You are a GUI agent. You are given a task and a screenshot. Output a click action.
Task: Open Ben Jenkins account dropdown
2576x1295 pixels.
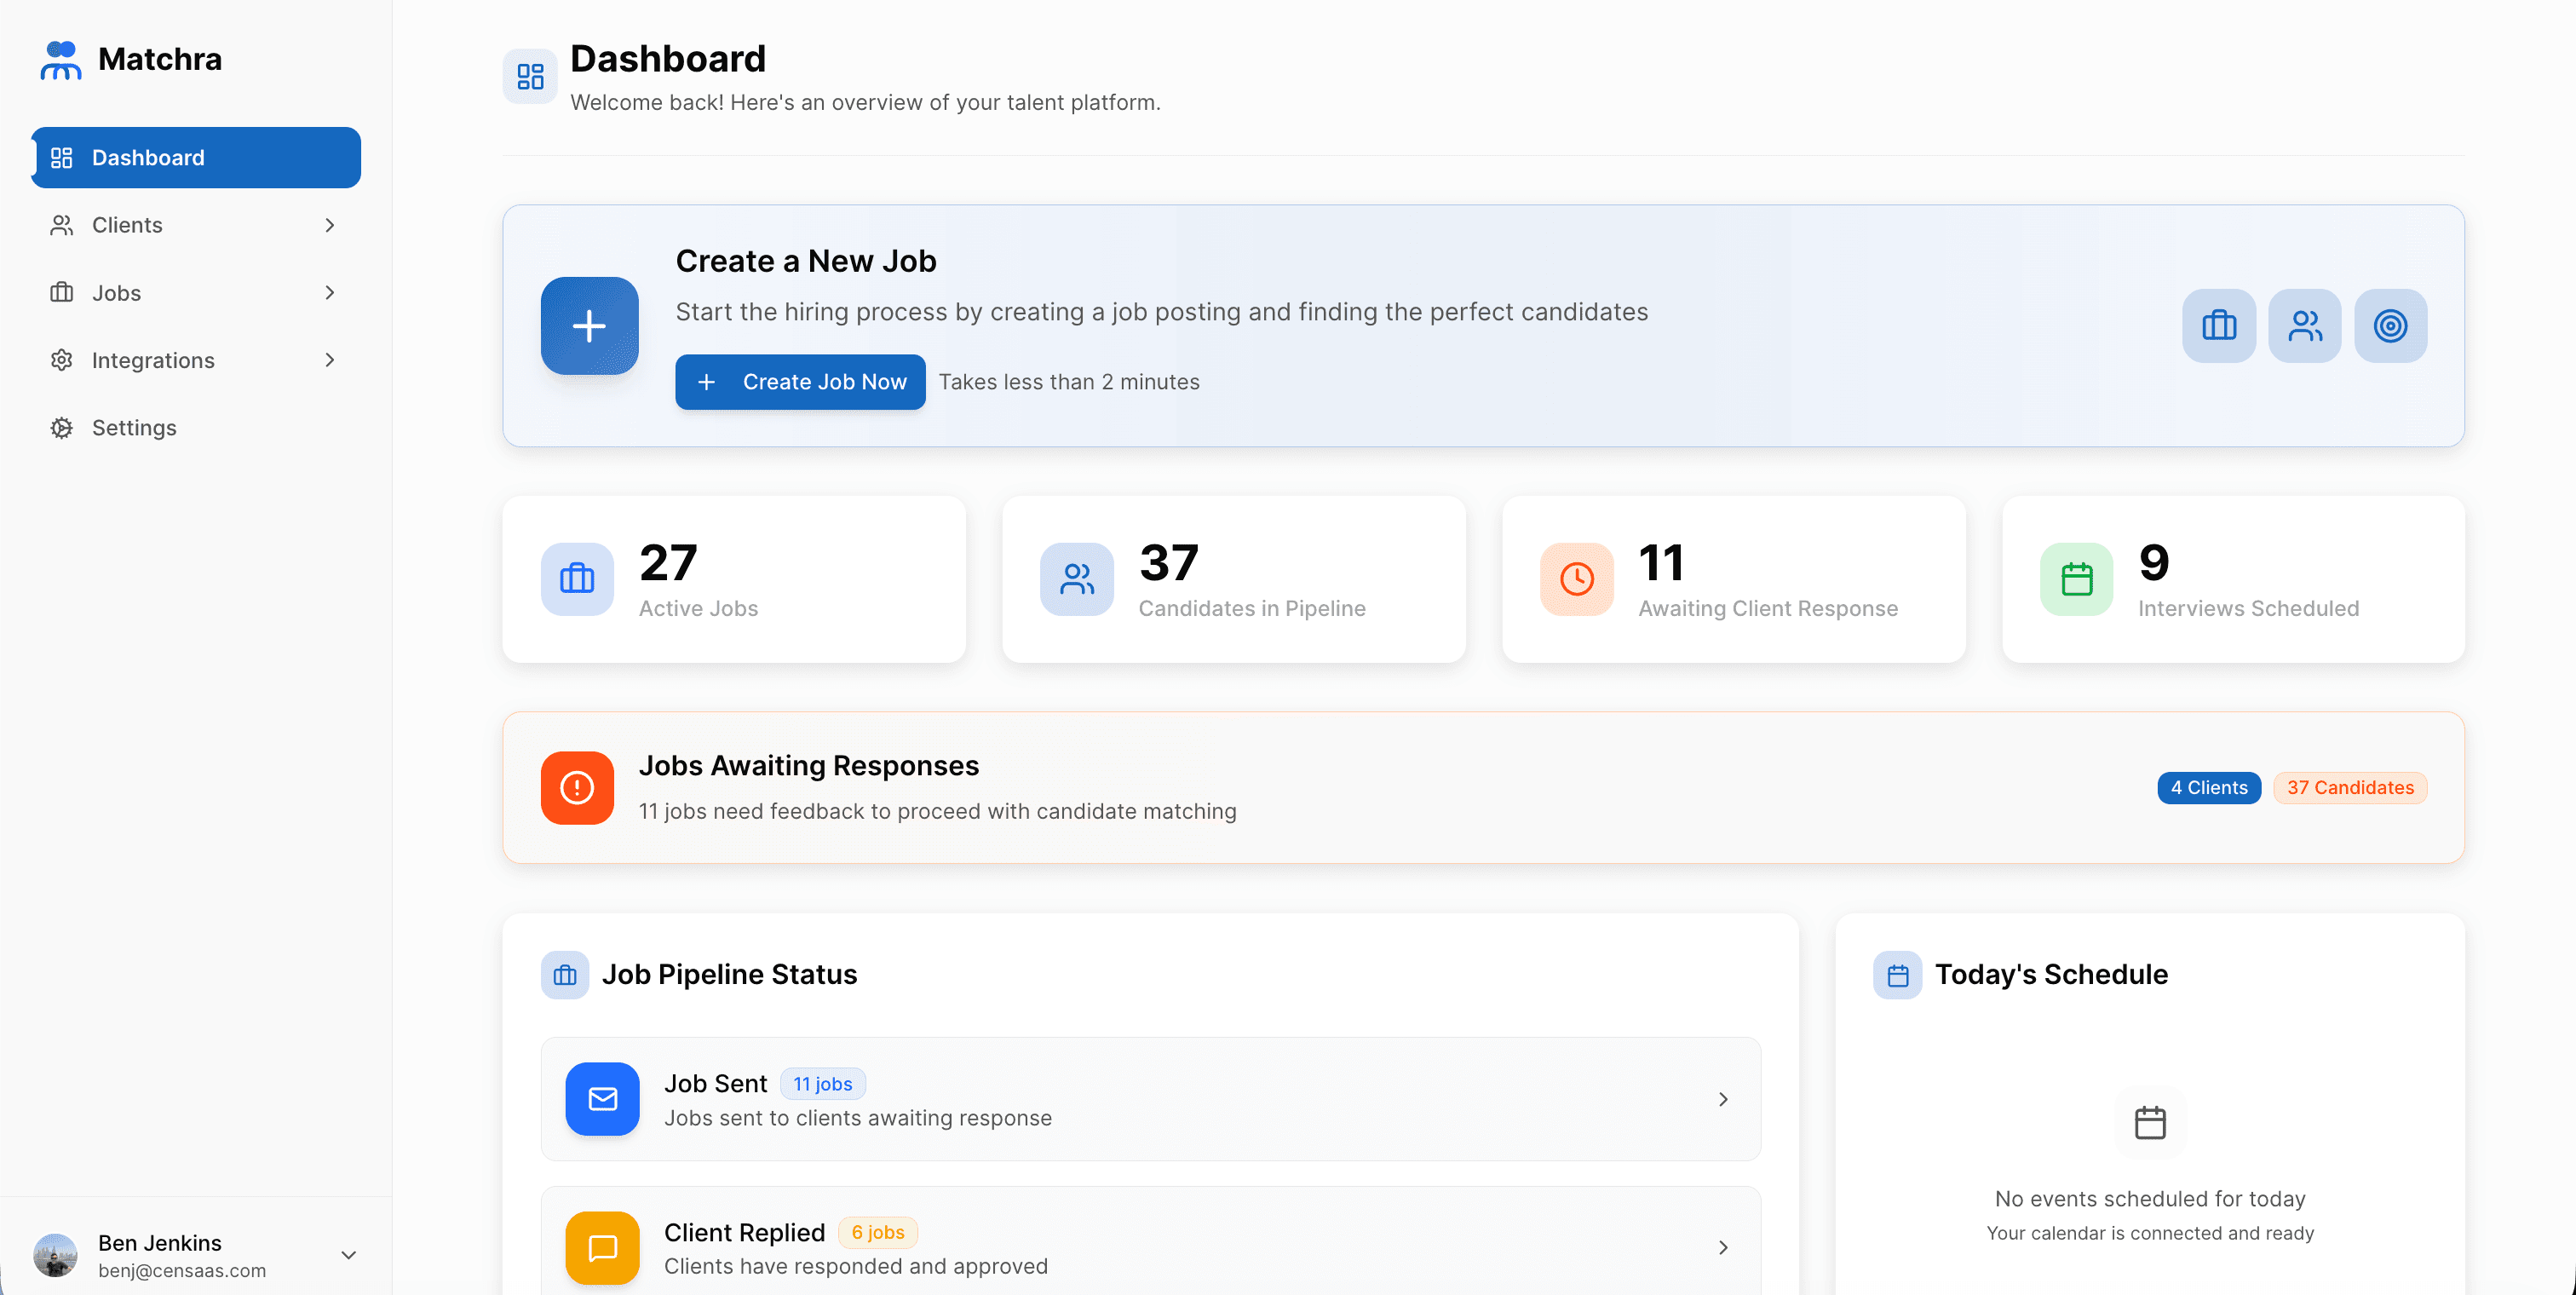(348, 1255)
